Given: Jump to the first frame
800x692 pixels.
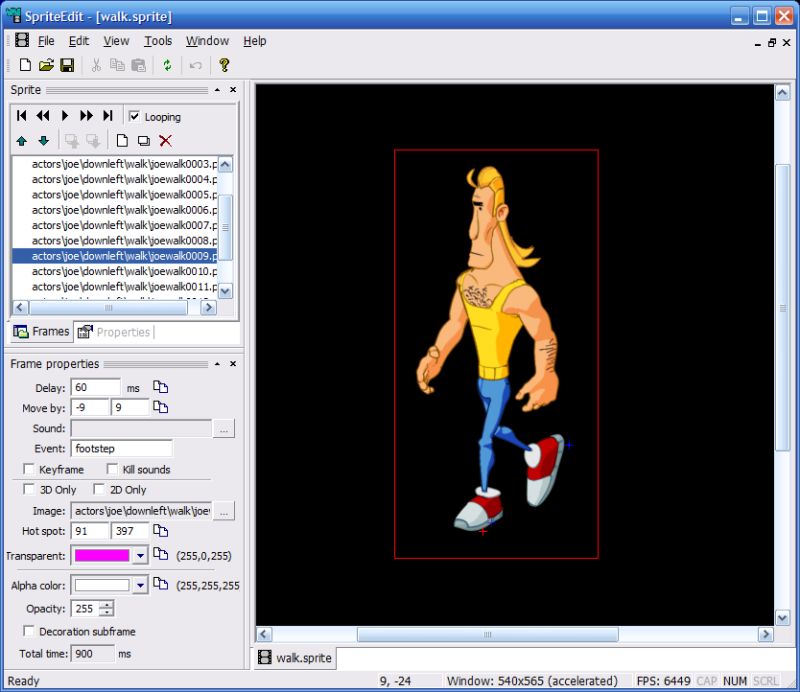Looking at the screenshot, I should pyautogui.click(x=20, y=115).
